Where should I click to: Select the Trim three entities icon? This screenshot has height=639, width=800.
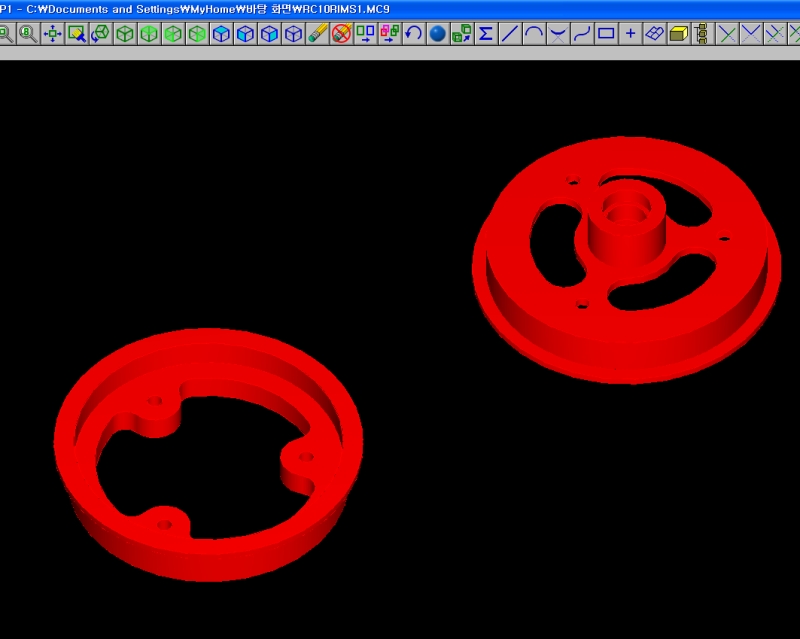click(775, 34)
